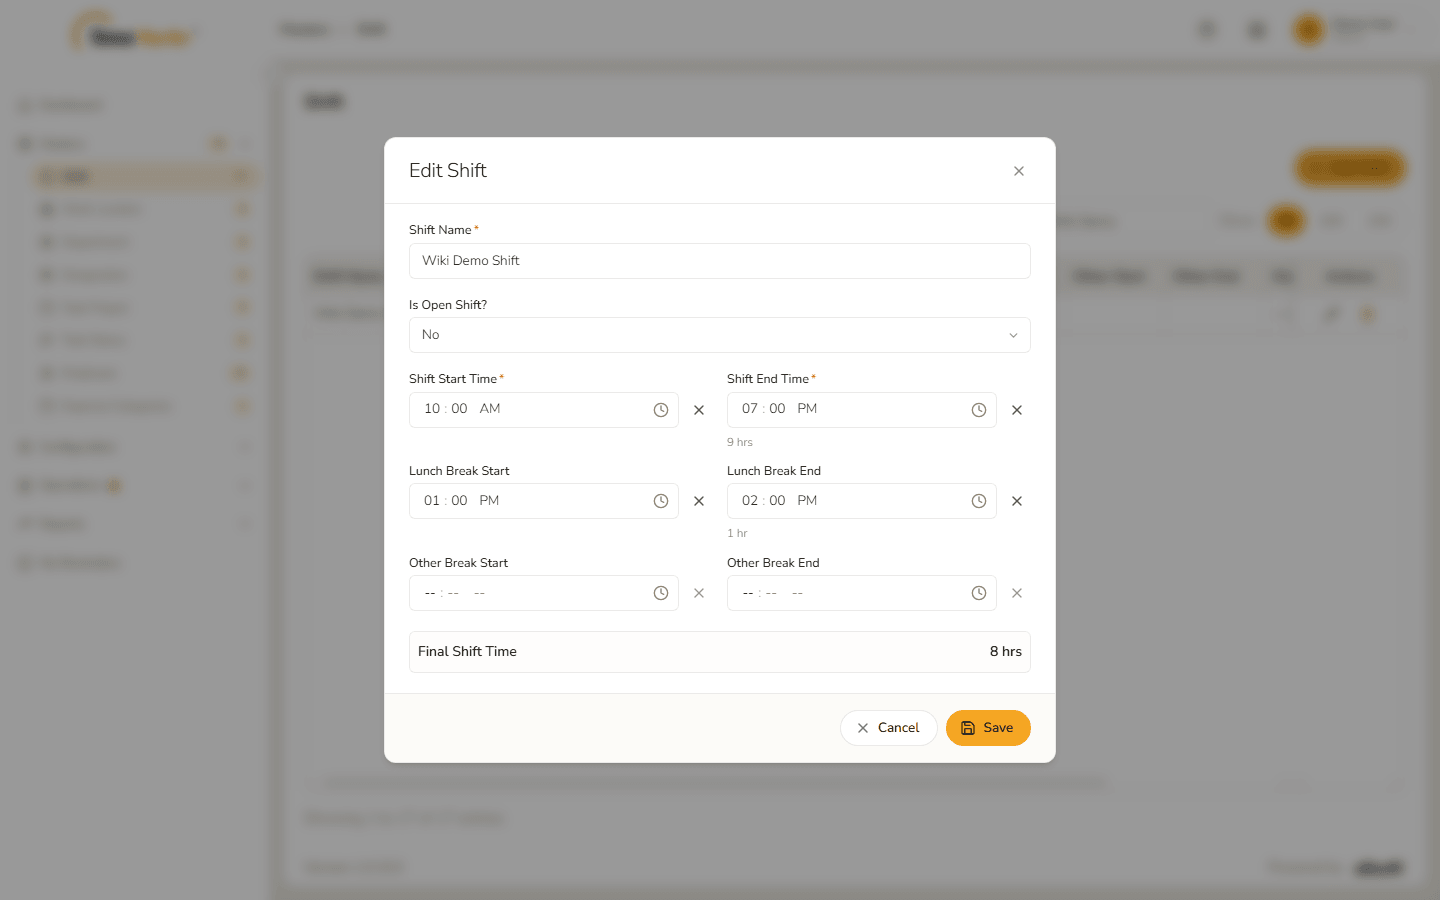This screenshot has width=1440, height=900.
Task: Select the hour 07 in Shift End Time
Action: pos(750,409)
